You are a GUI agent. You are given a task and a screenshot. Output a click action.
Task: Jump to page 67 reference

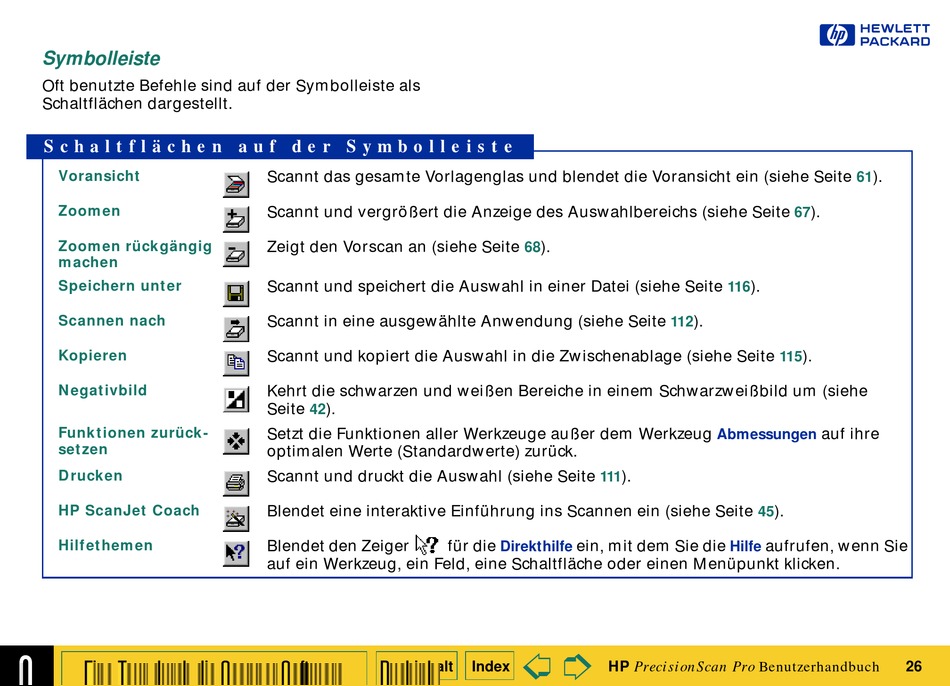click(802, 212)
